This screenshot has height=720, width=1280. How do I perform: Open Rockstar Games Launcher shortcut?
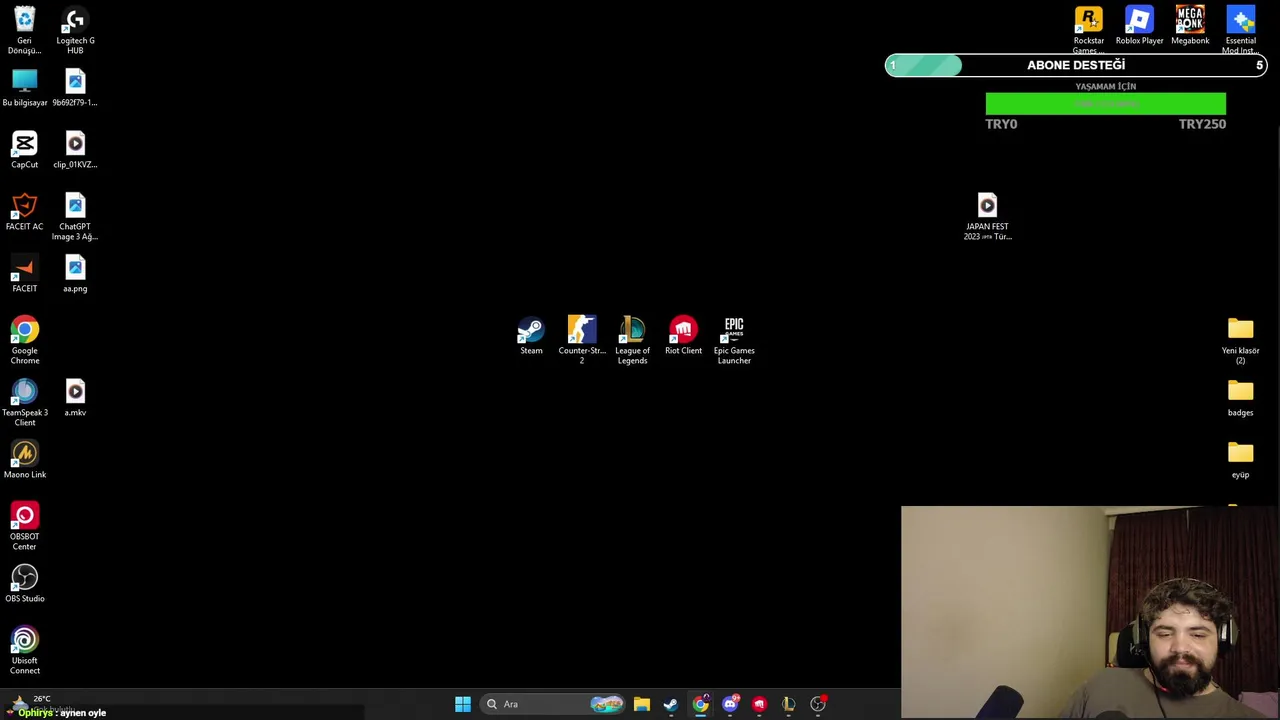1088,30
